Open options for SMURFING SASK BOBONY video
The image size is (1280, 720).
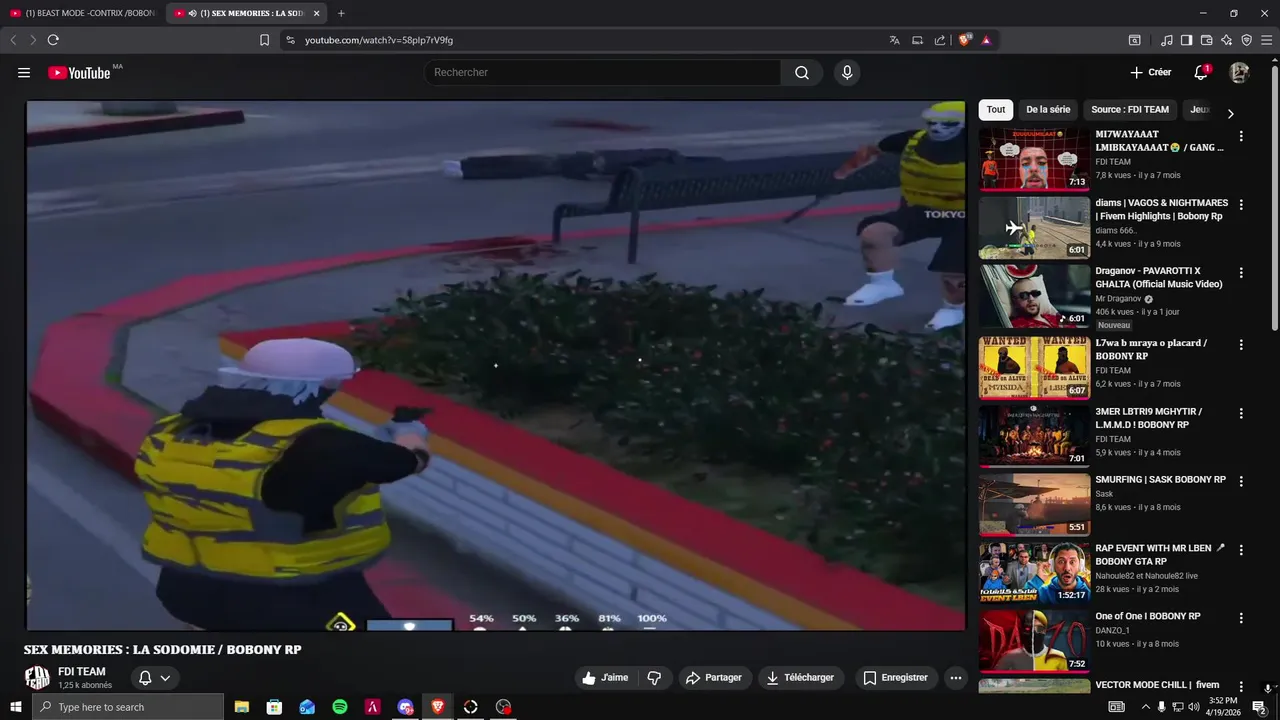(1241, 482)
